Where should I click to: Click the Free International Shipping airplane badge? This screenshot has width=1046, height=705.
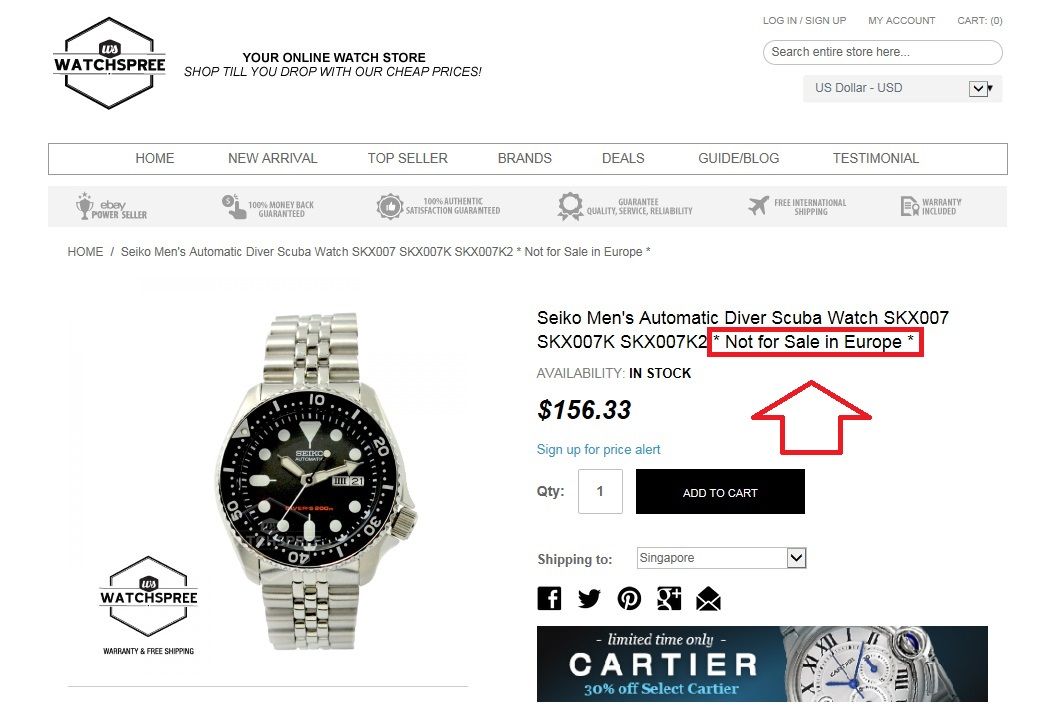797,207
